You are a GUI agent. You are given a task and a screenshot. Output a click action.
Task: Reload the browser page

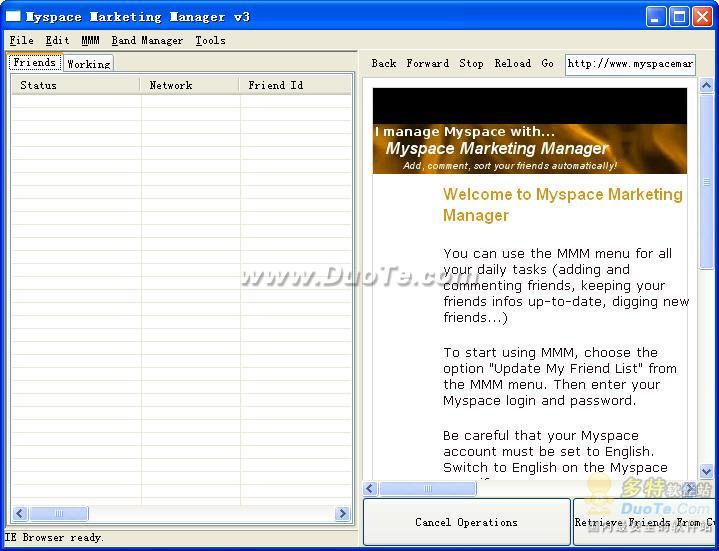[x=513, y=63]
